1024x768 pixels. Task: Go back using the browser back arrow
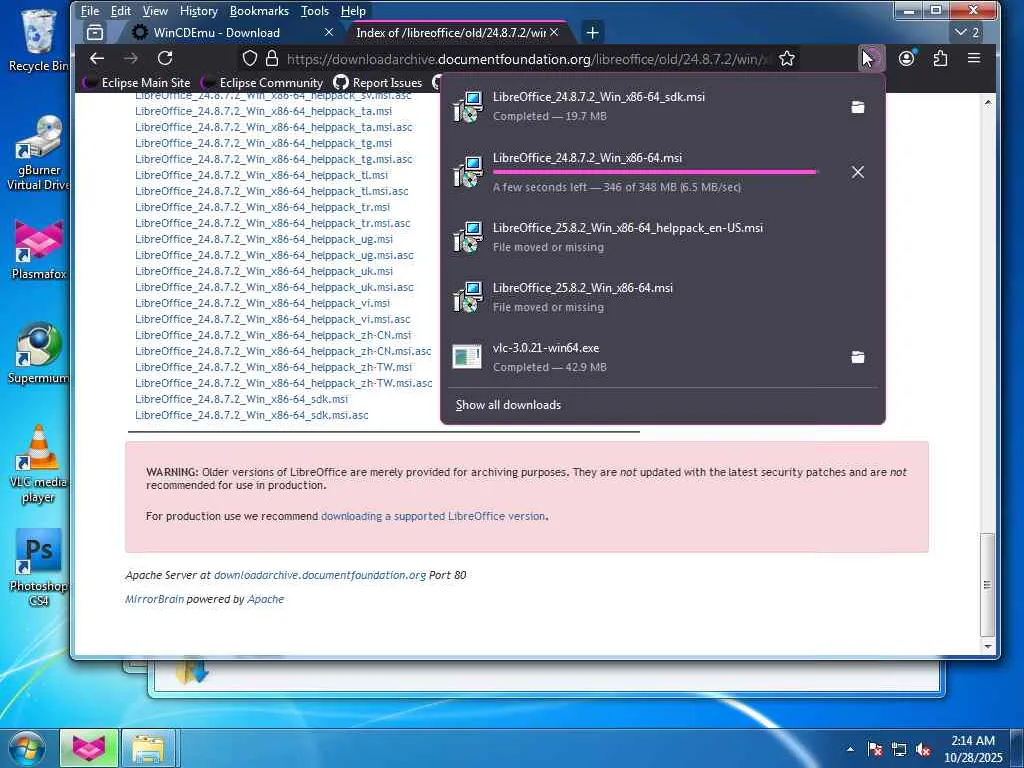(x=97, y=59)
